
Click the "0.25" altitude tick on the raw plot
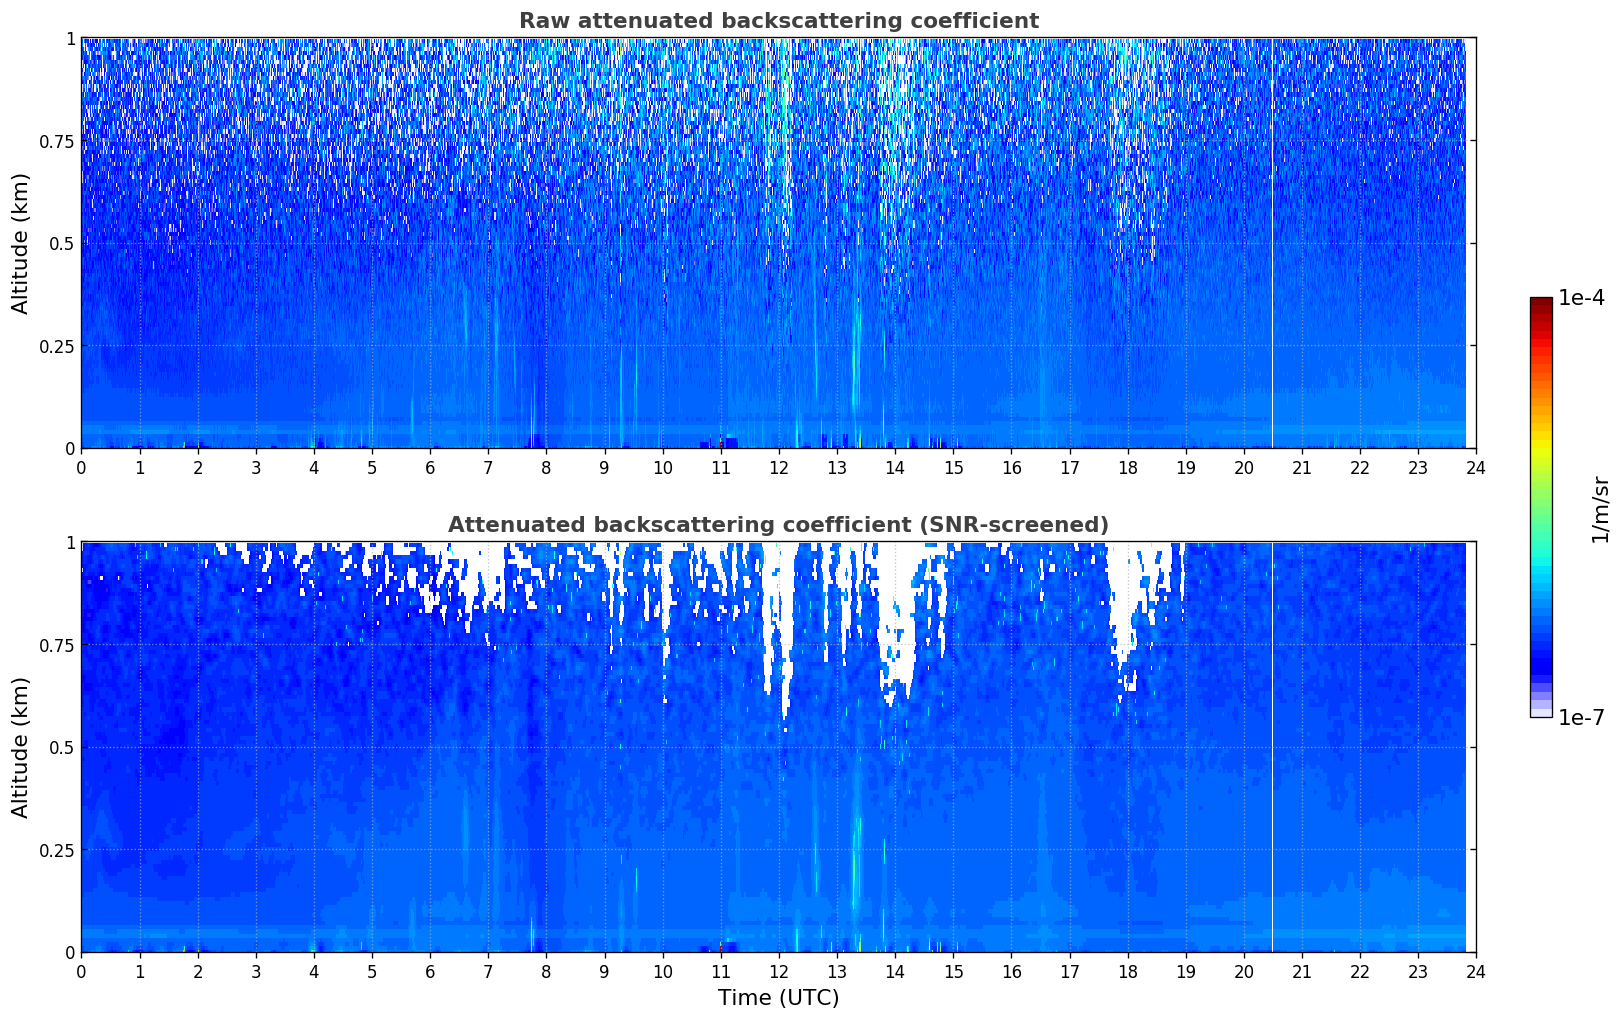pos(58,346)
